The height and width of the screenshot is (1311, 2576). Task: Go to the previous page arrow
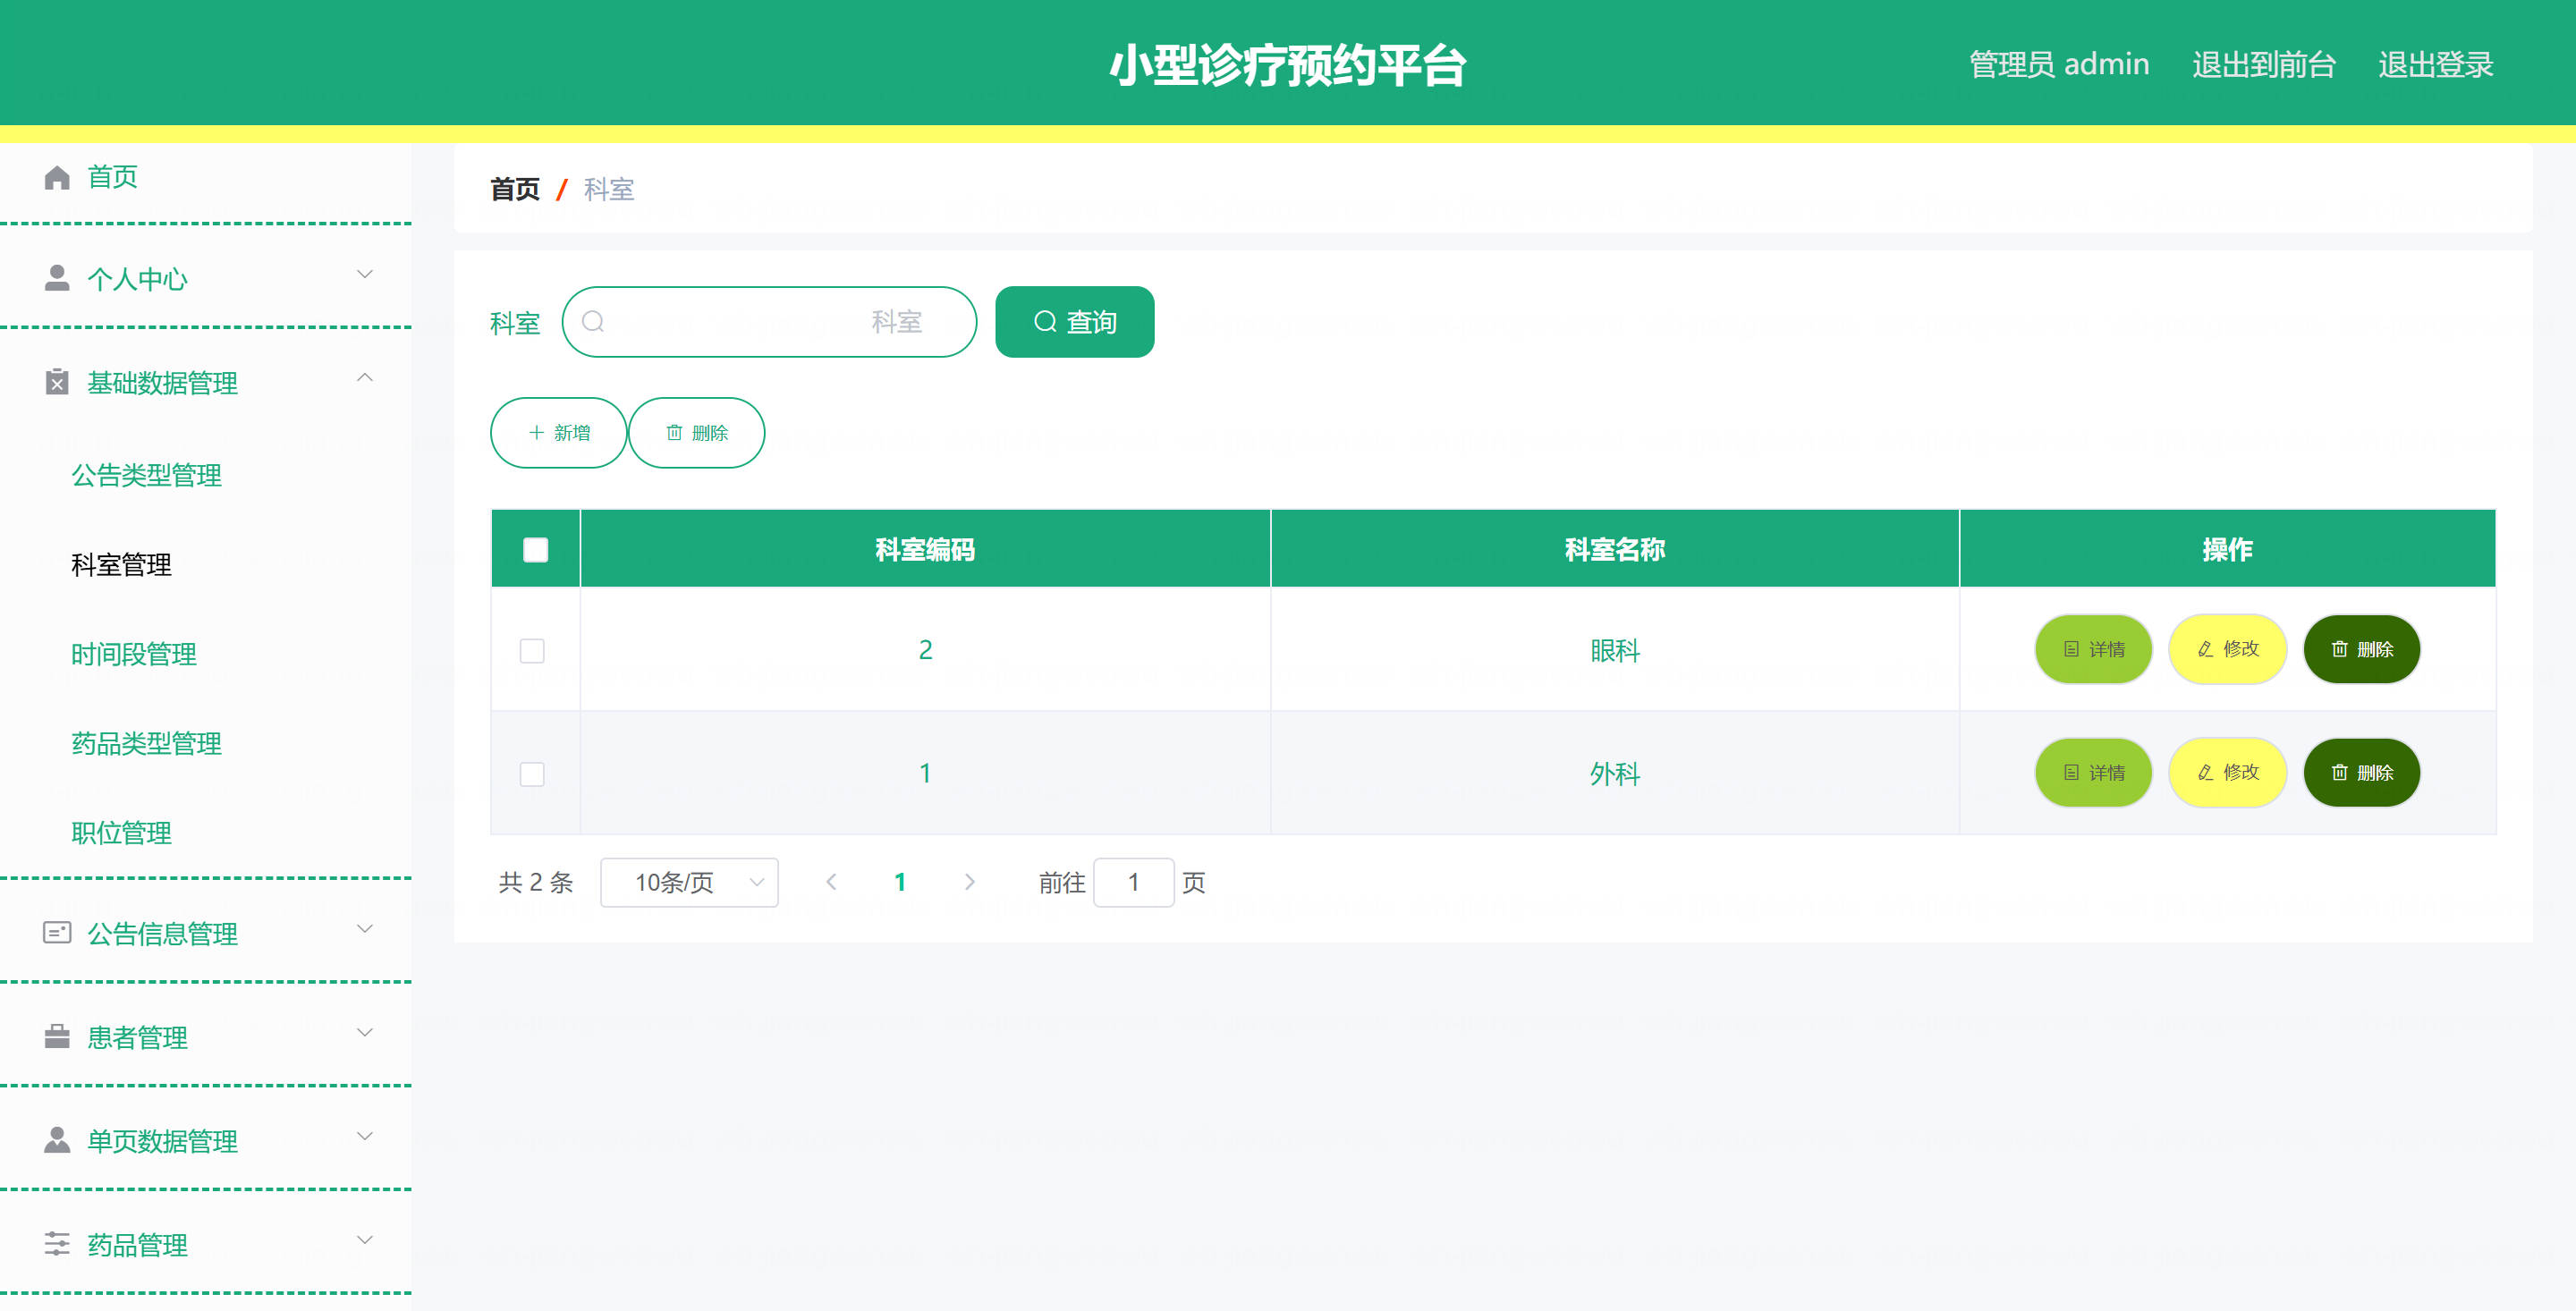(x=831, y=882)
